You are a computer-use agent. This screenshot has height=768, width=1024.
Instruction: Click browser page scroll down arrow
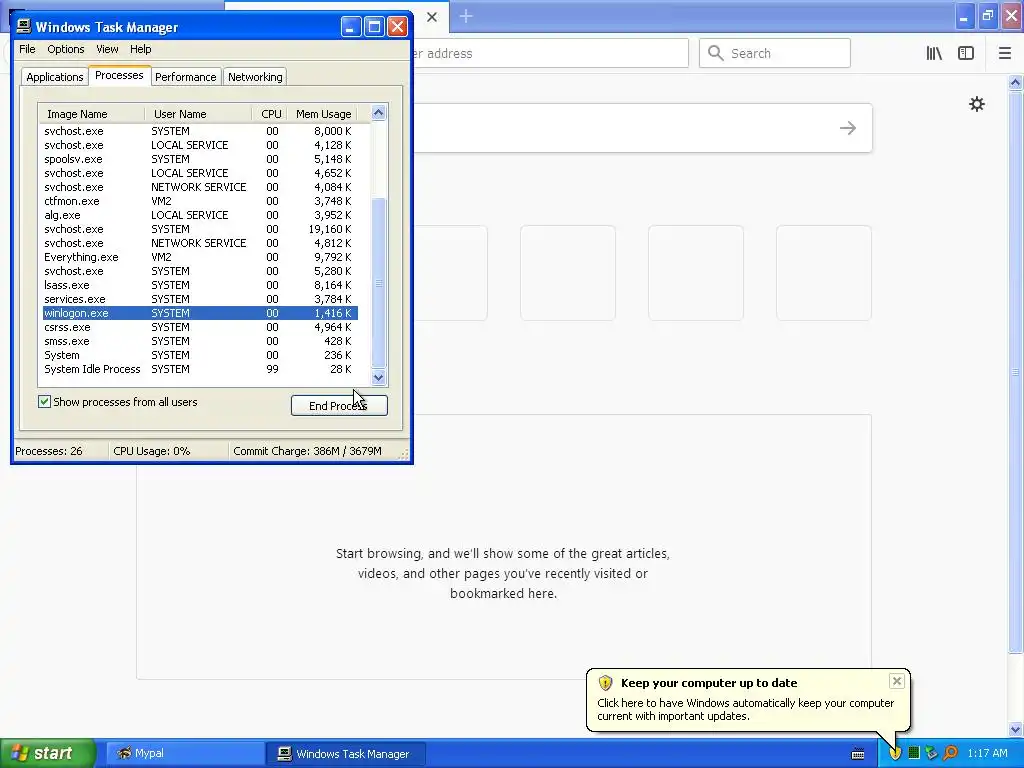(x=1015, y=729)
